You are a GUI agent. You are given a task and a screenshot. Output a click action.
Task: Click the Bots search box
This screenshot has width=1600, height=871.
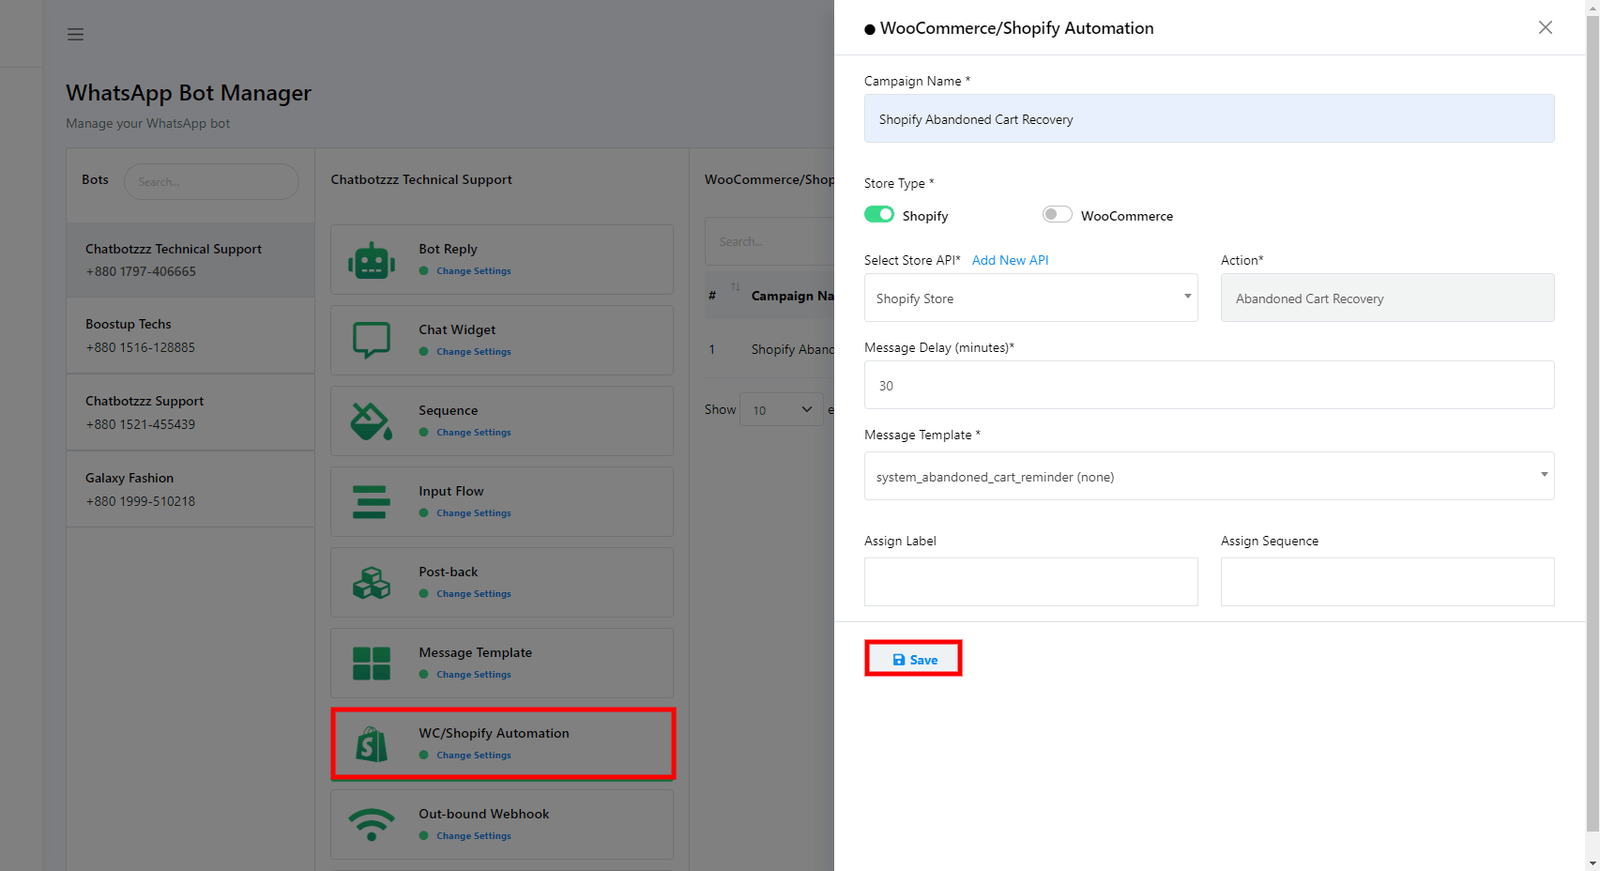pyautogui.click(x=211, y=181)
